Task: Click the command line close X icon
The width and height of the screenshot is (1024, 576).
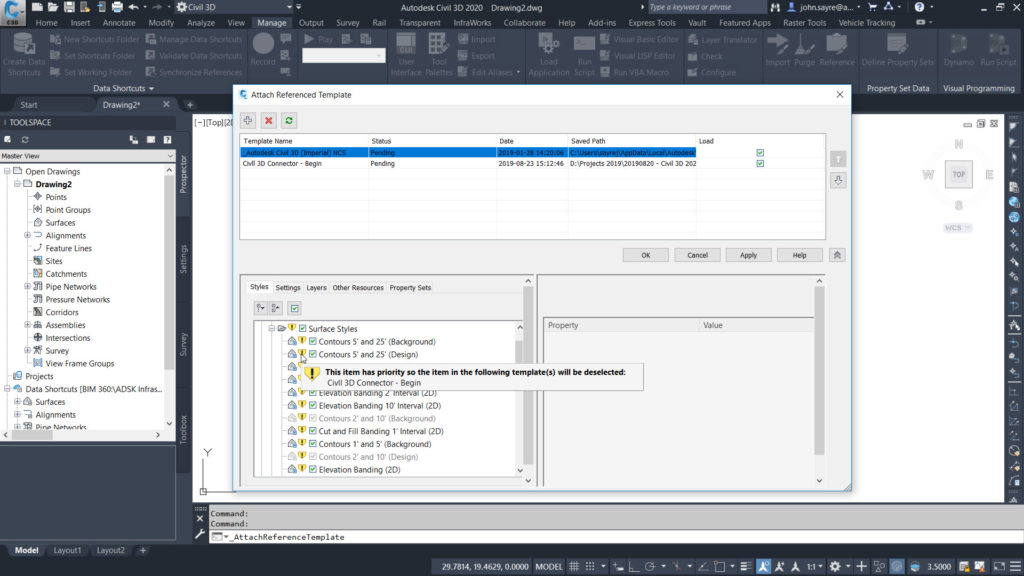Action: pyautogui.click(x=200, y=519)
